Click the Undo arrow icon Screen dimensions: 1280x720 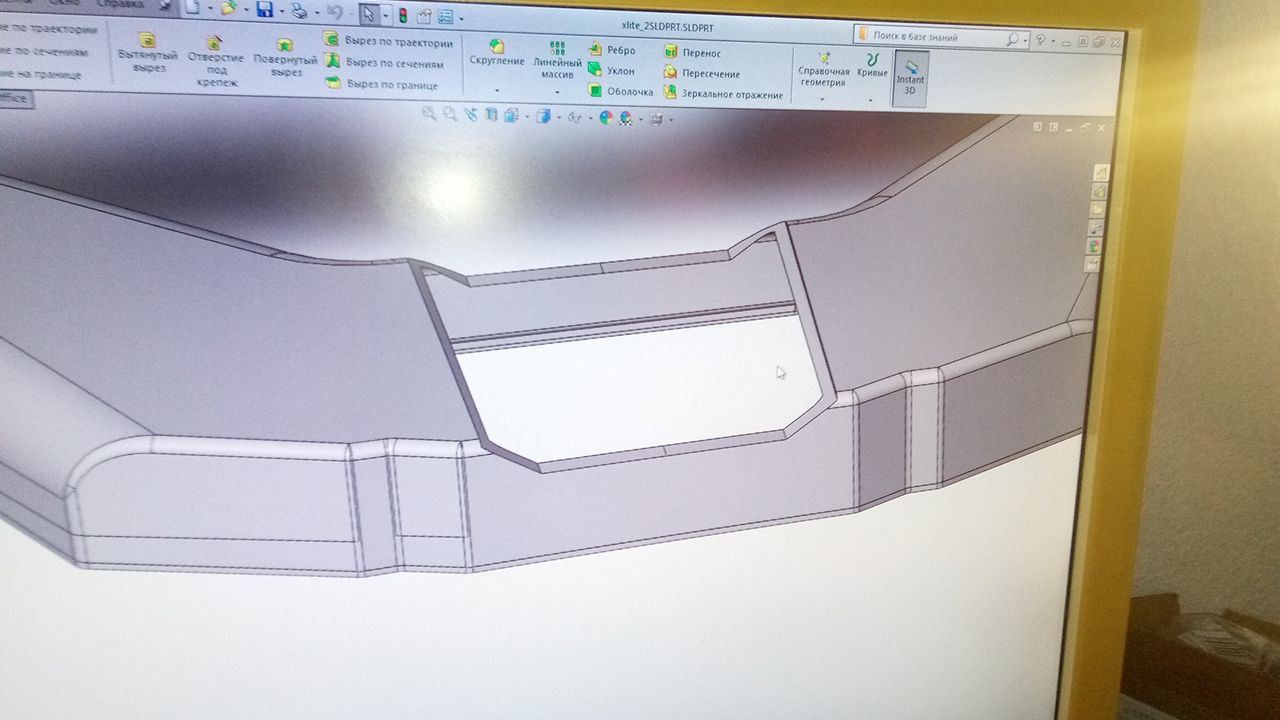pyautogui.click(x=335, y=13)
